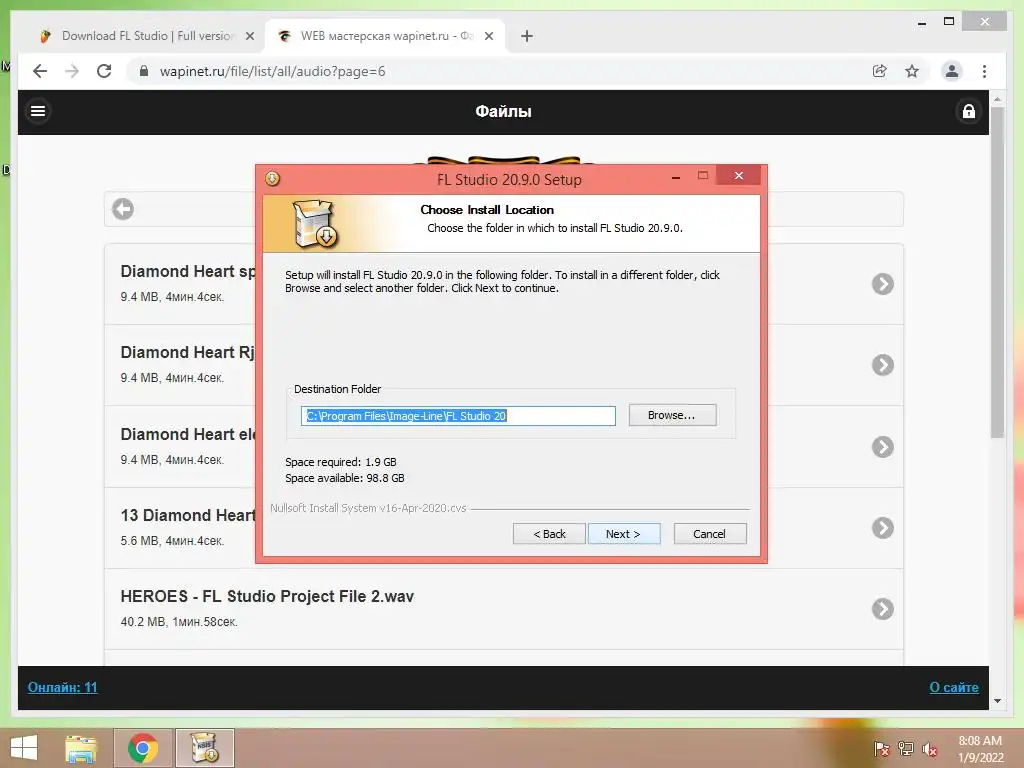This screenshot has width=1024, height=768.
Task: Click Browse to choose another folder
Action: (672, 415)
